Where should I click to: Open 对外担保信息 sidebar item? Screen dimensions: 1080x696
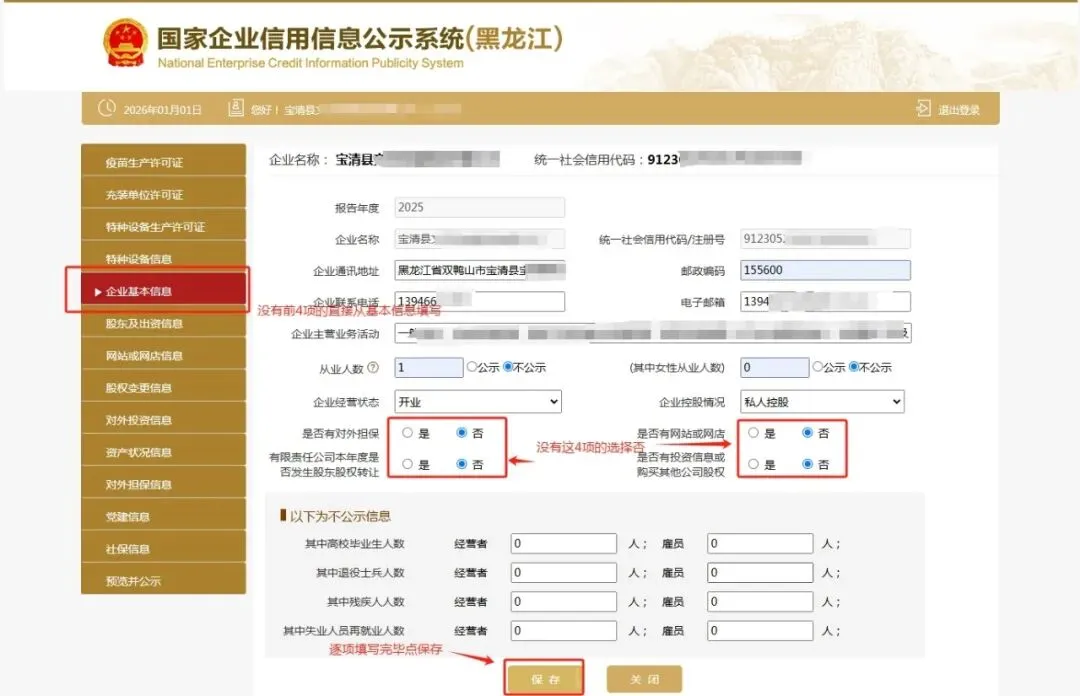163,484
